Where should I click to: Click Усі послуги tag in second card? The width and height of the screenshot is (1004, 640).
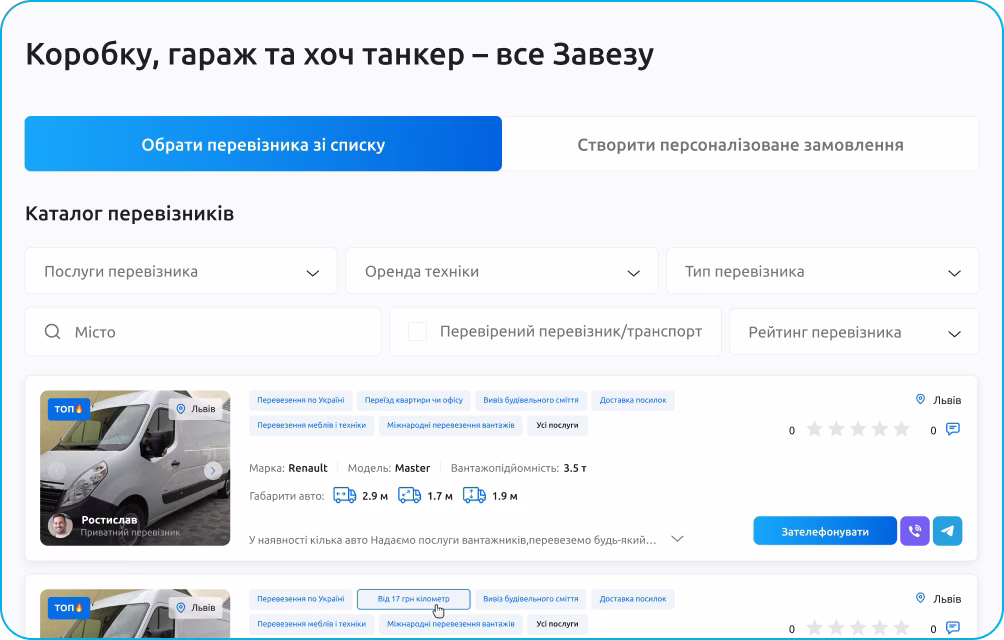(x=557, y=624)
